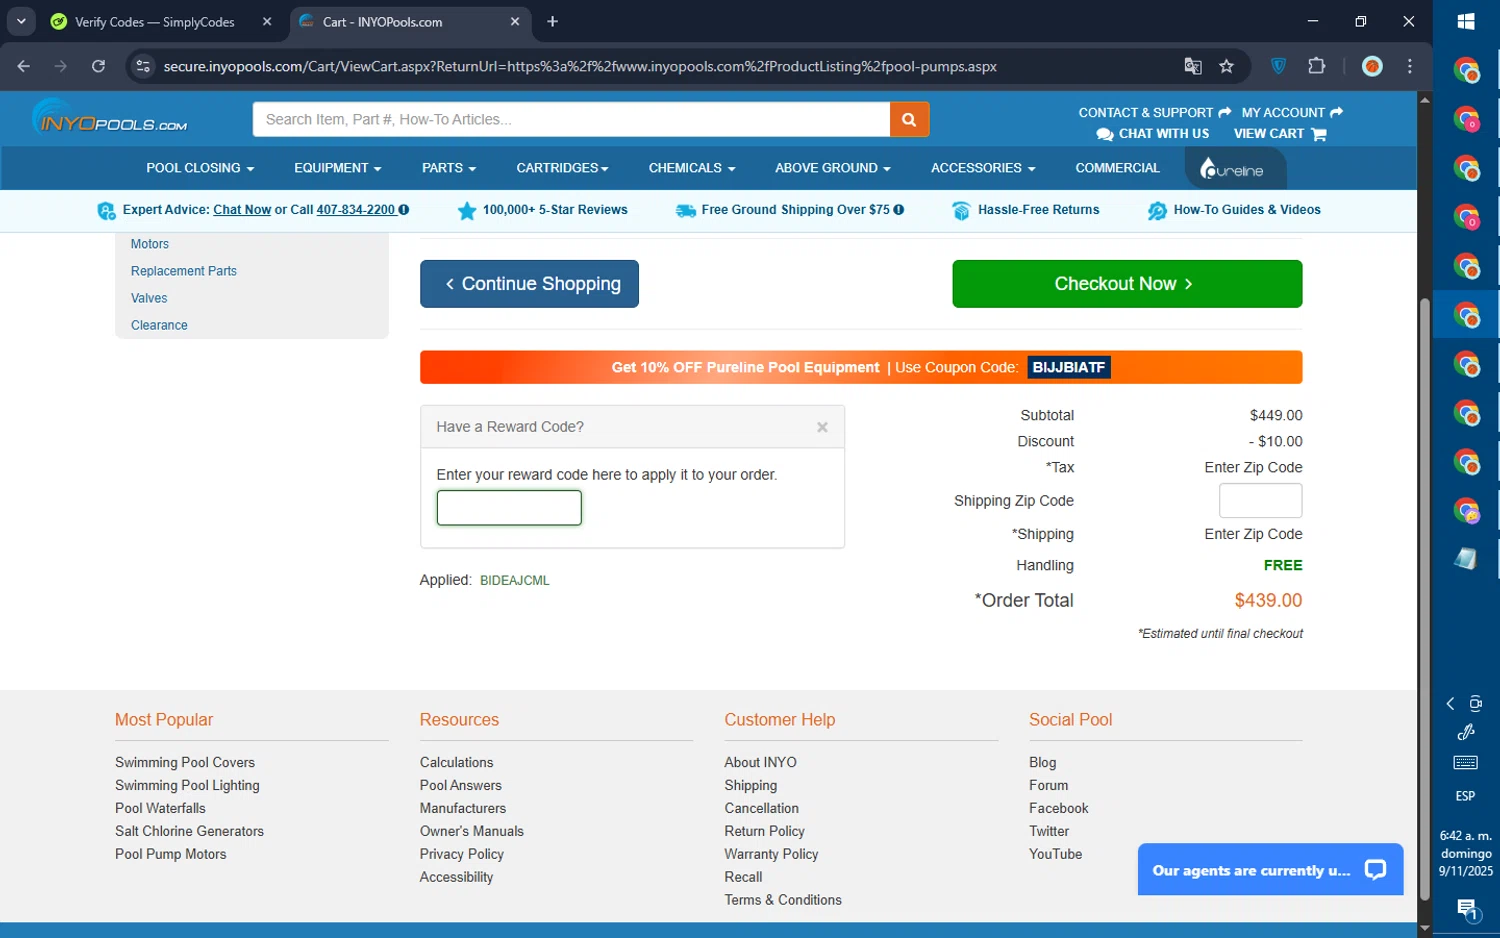This screenshot has width=1500, height=938.
Task: Open Commercial menu item
Action: coord(1117,168)
